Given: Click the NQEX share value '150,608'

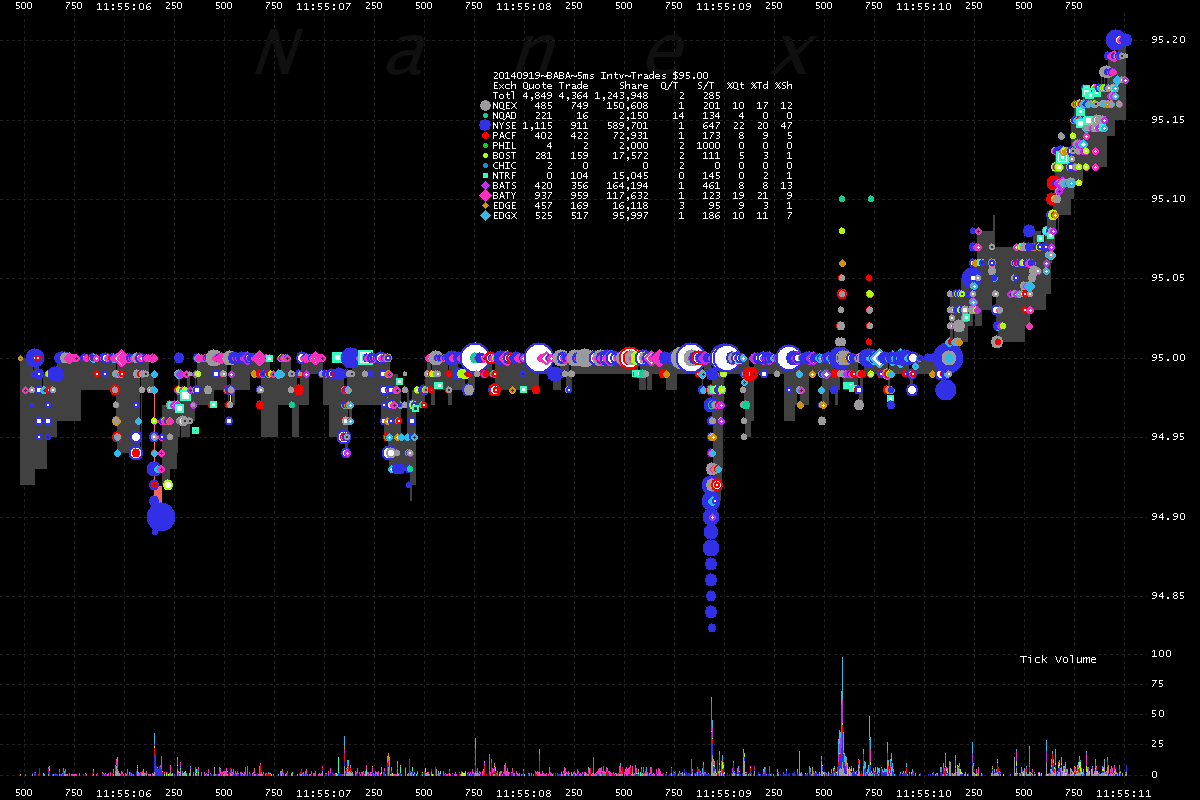Looking at the screenshot, I should click(x=628, y=105).
